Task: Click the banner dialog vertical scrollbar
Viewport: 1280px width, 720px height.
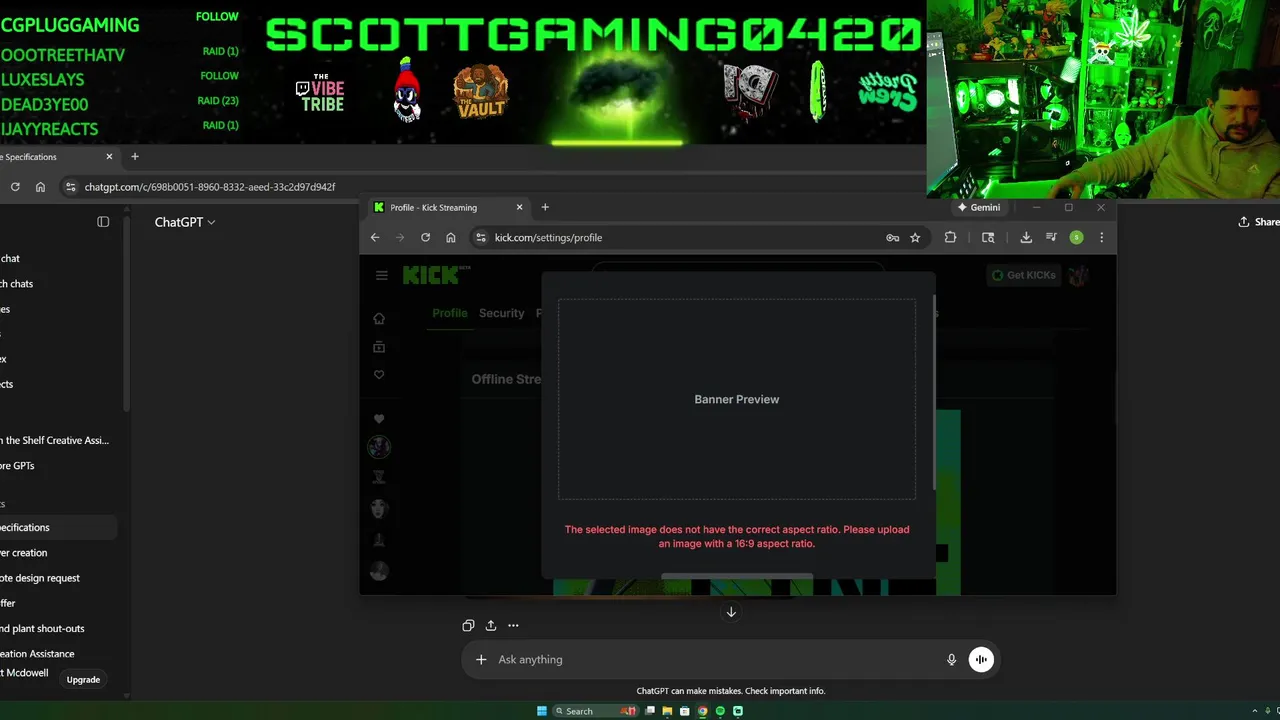Action: coord(934,390)
